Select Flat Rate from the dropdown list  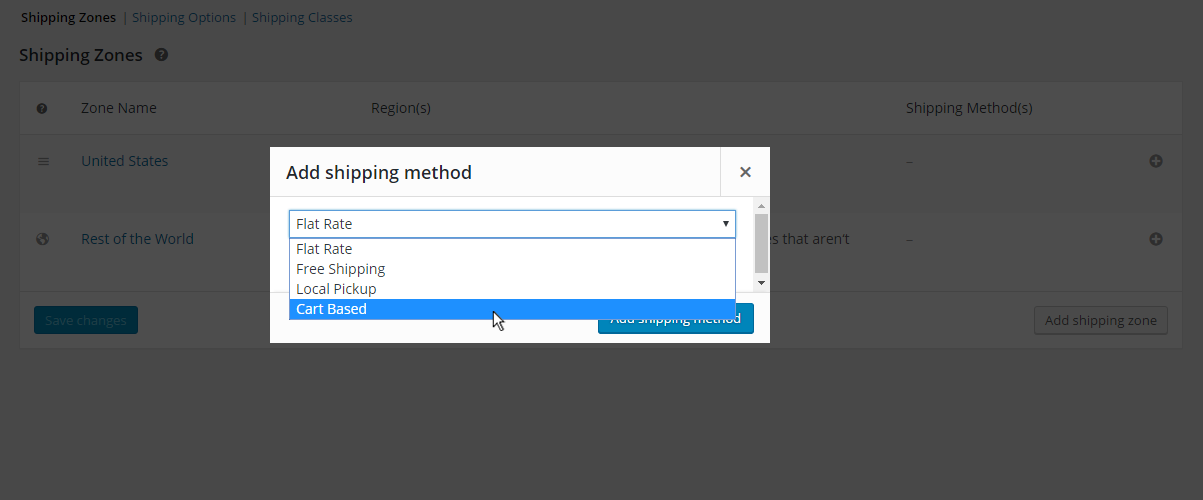pos(324,249)
